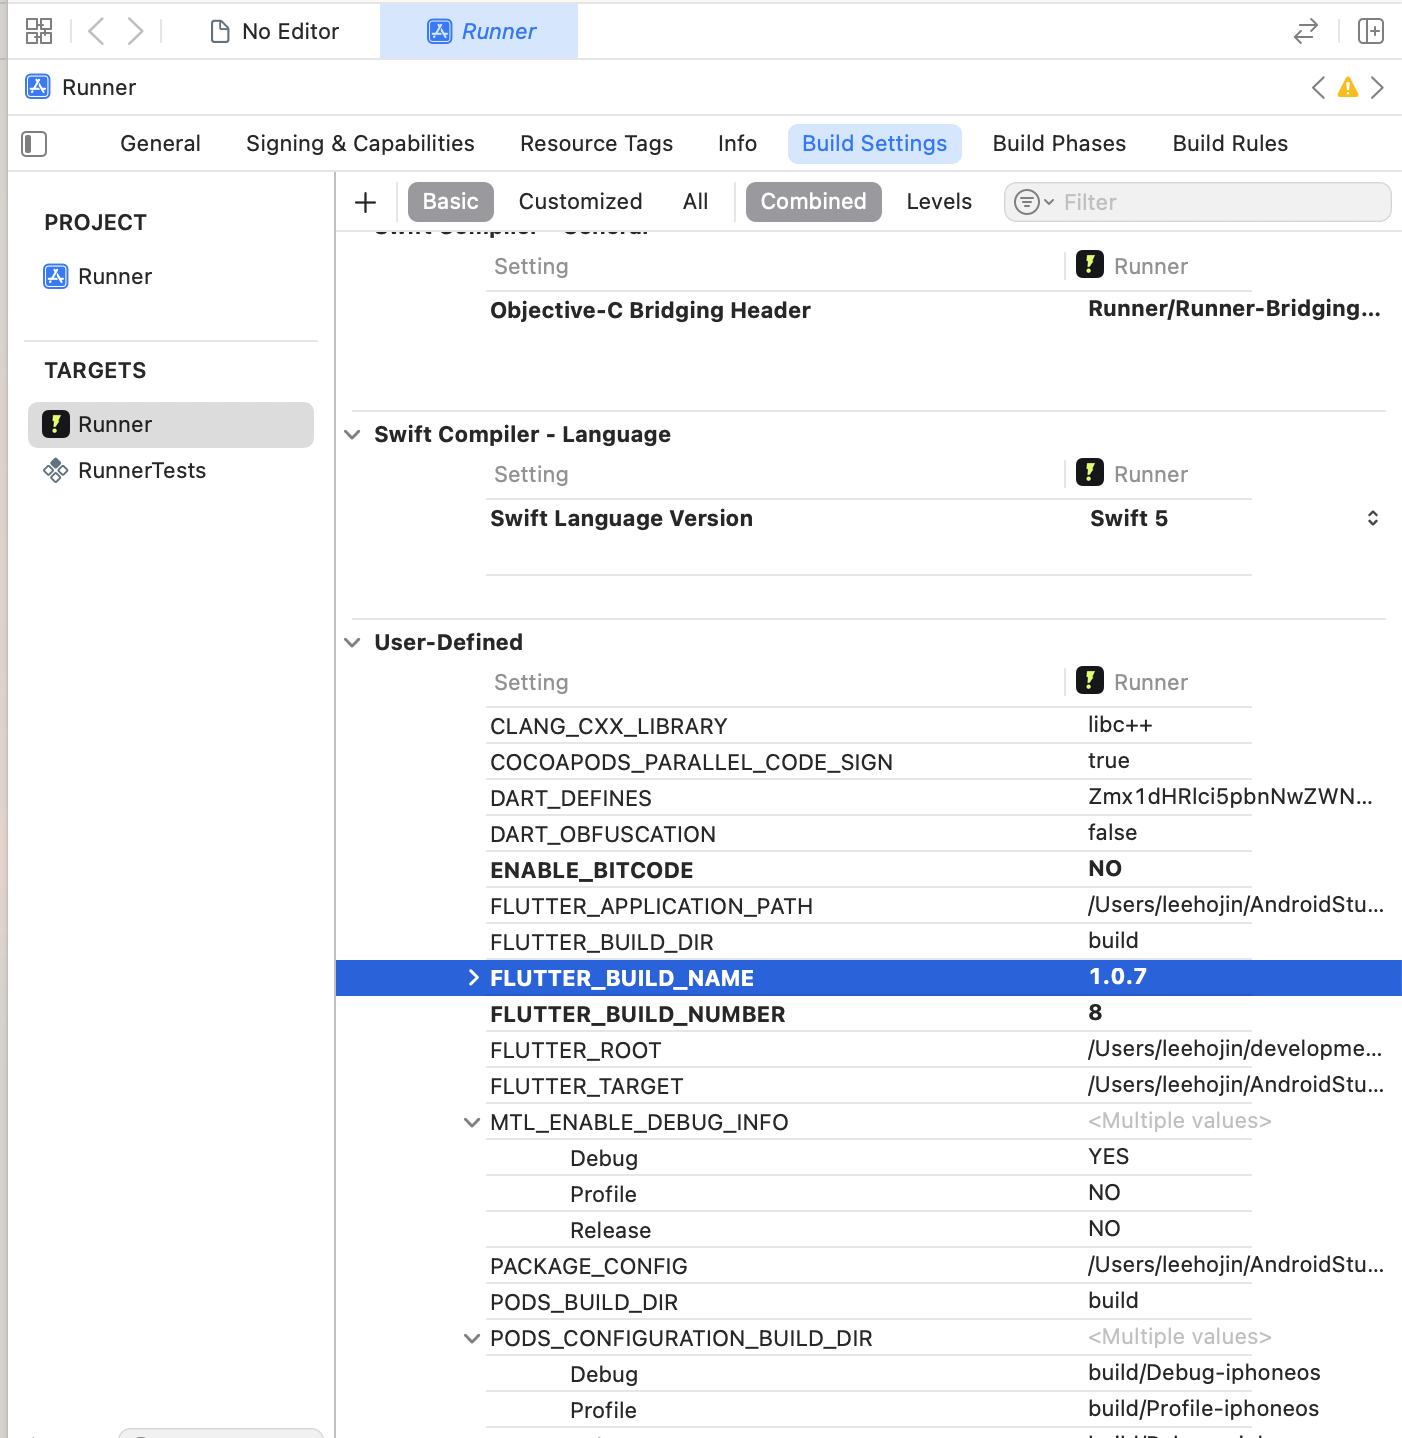Select FLUTTER_APPLICATION_PATH row
This screenshot has width=1402, height=1438.
(868, 906)
